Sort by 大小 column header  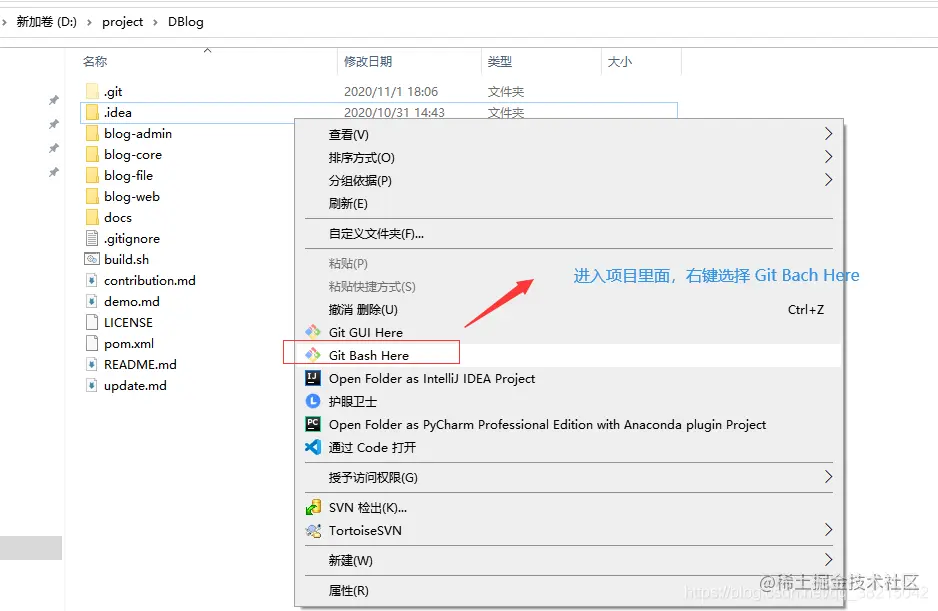click(x=619, y=61)
